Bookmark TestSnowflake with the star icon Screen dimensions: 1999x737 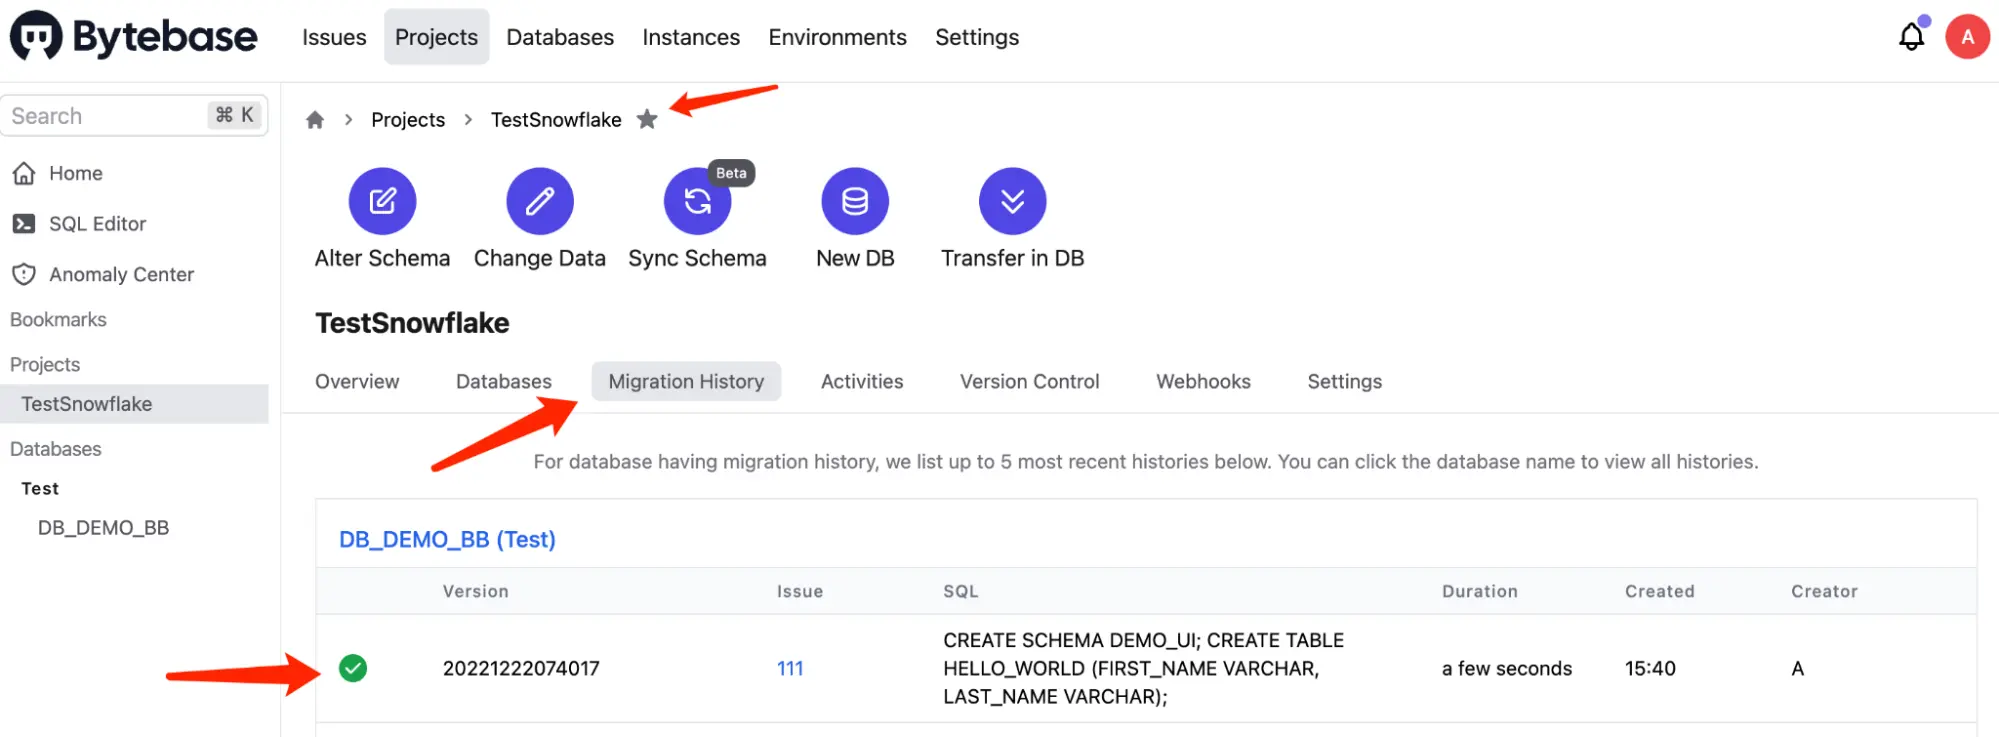point(647,119)
